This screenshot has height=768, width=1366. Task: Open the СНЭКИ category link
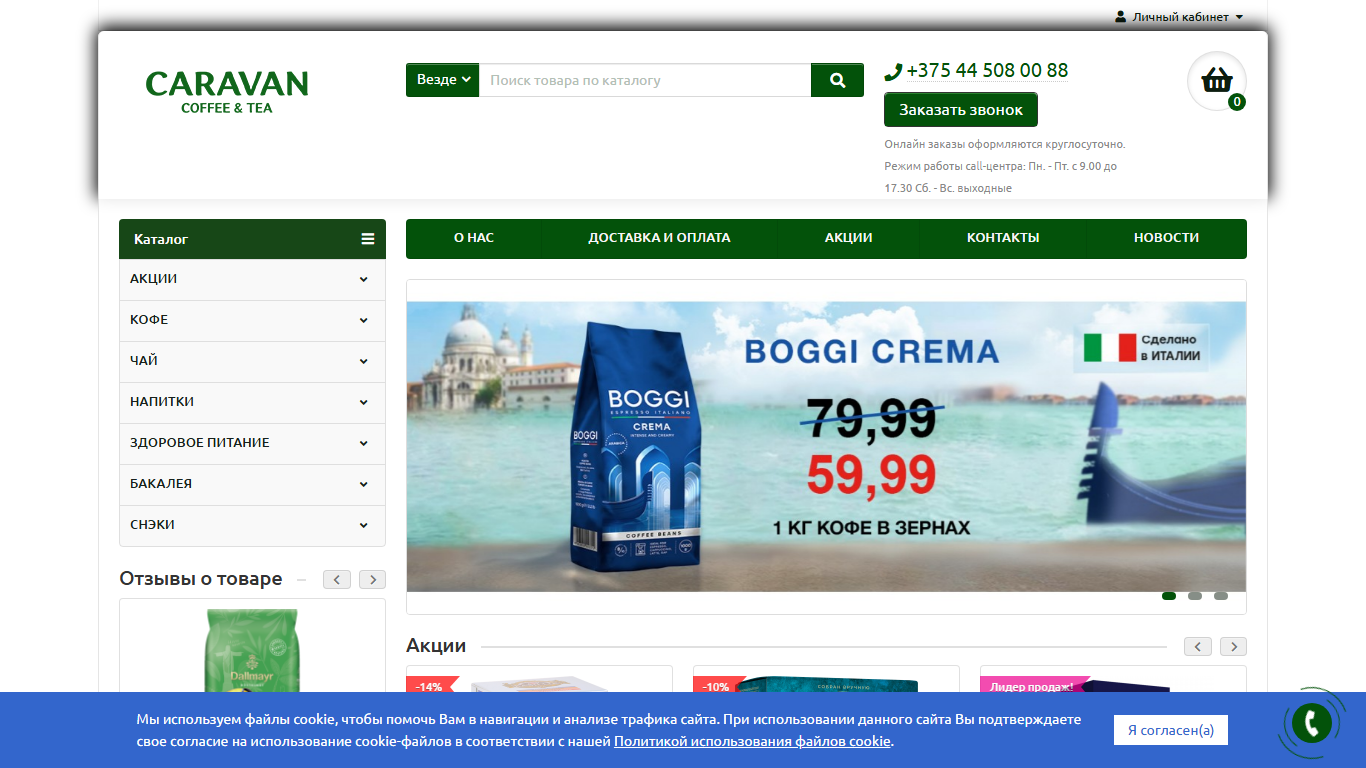(x=152, y=525)
